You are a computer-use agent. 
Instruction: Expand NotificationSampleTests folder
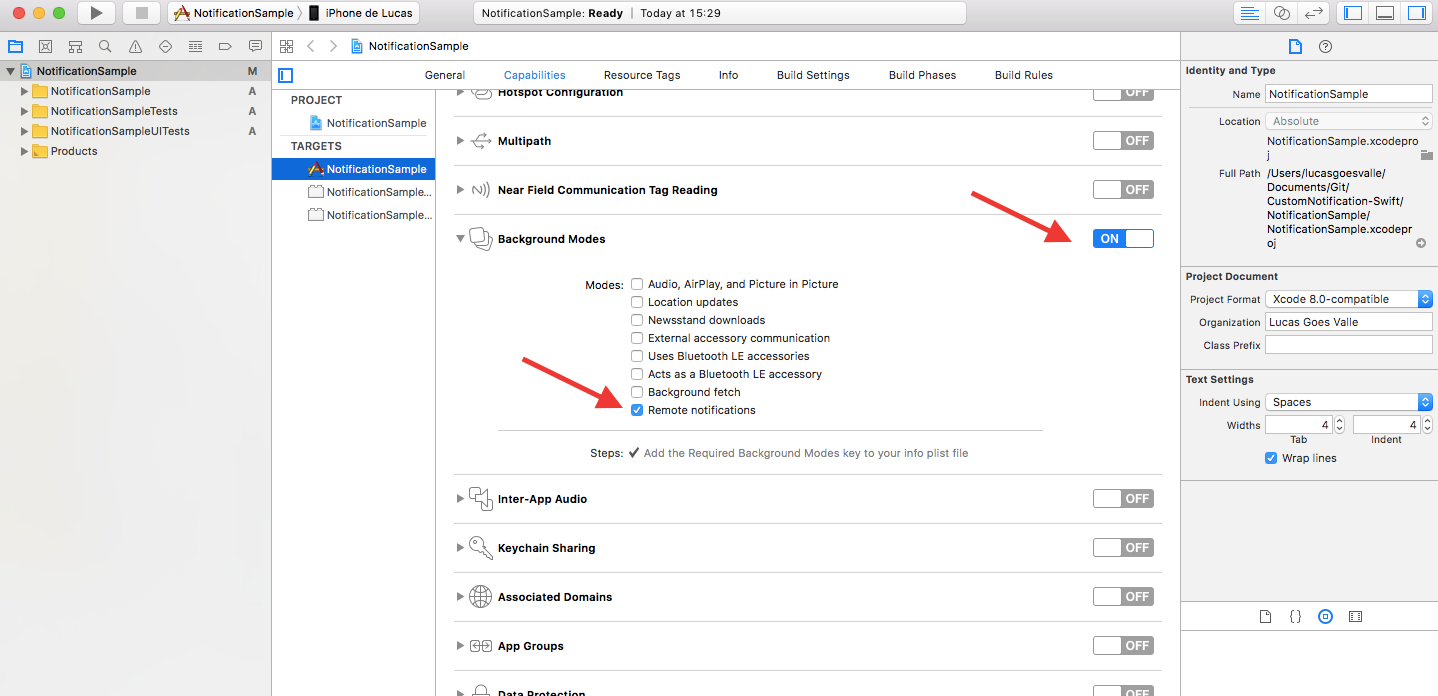(x=25, y=111)
